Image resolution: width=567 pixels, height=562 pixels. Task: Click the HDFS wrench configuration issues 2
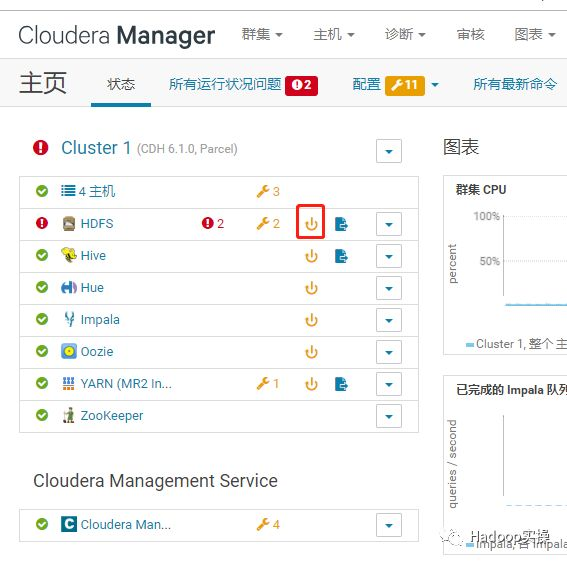coord(268,223)
